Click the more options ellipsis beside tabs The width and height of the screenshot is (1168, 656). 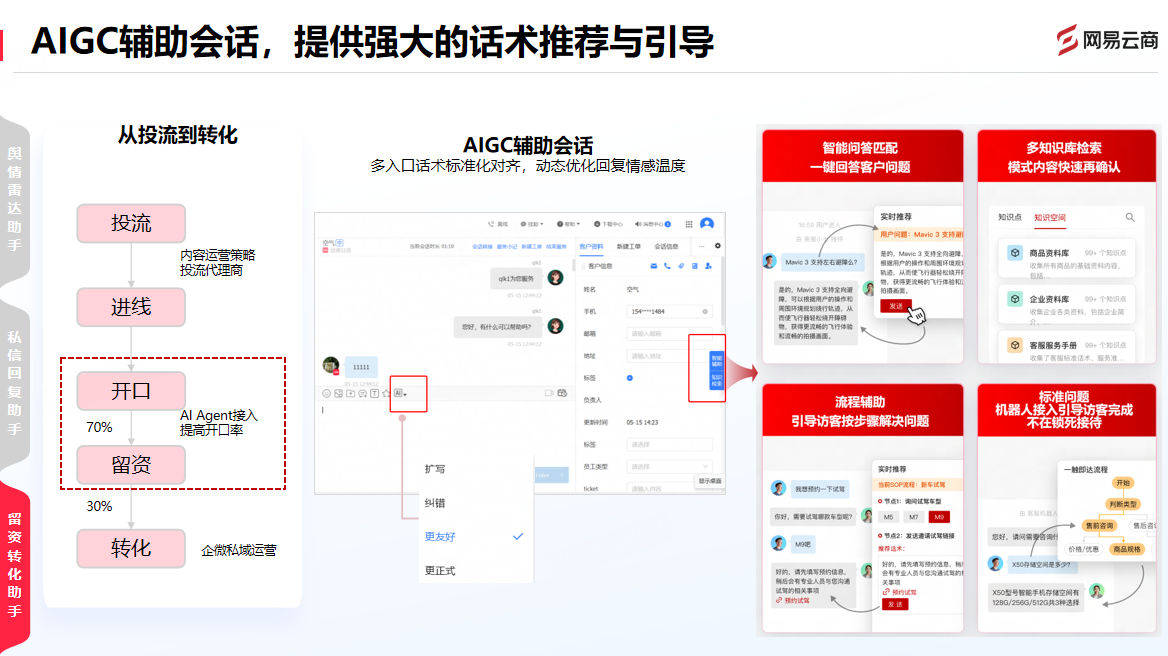coord(702,246)
